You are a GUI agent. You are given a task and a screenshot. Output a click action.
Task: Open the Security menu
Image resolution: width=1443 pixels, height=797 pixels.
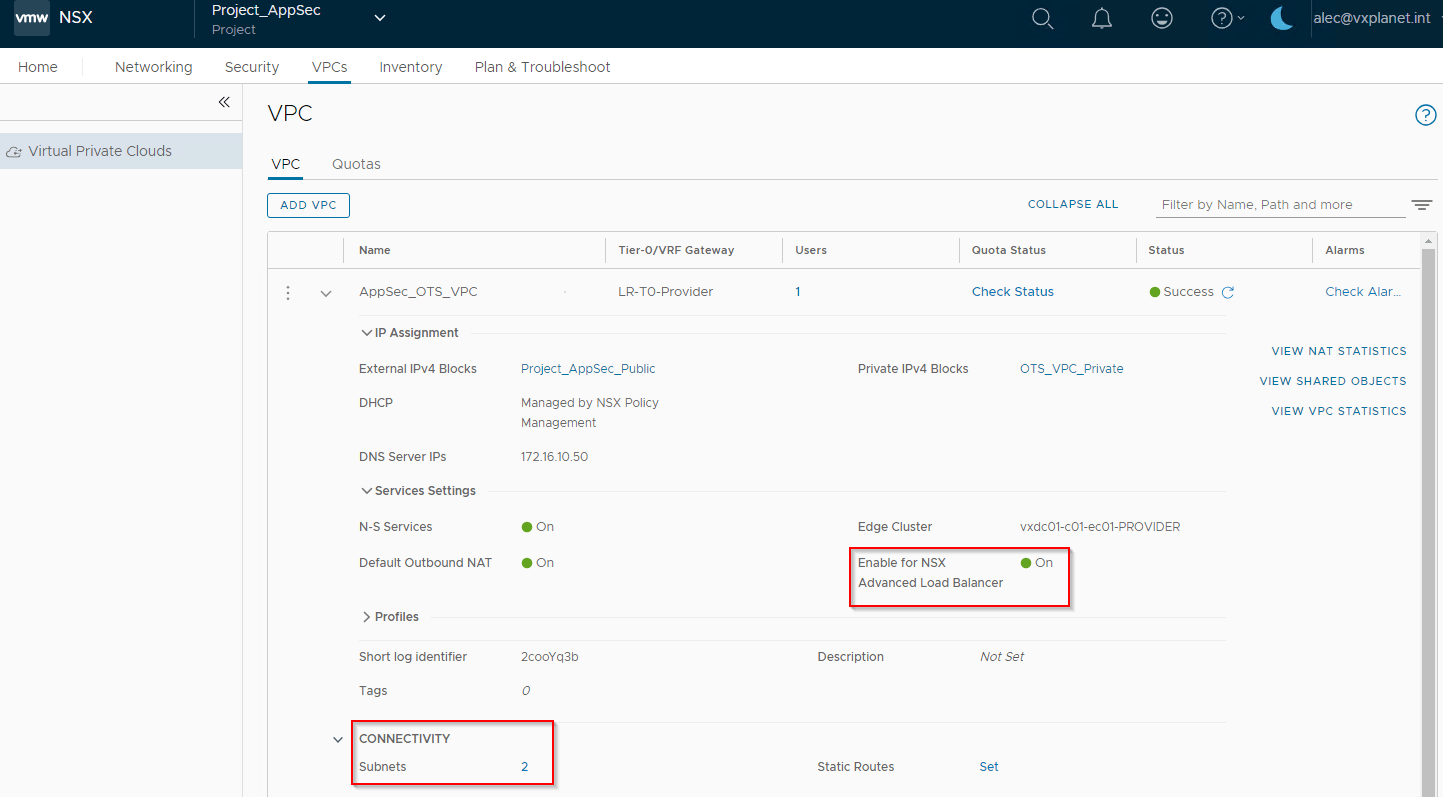pyautogui.click(x=252, y=67)
